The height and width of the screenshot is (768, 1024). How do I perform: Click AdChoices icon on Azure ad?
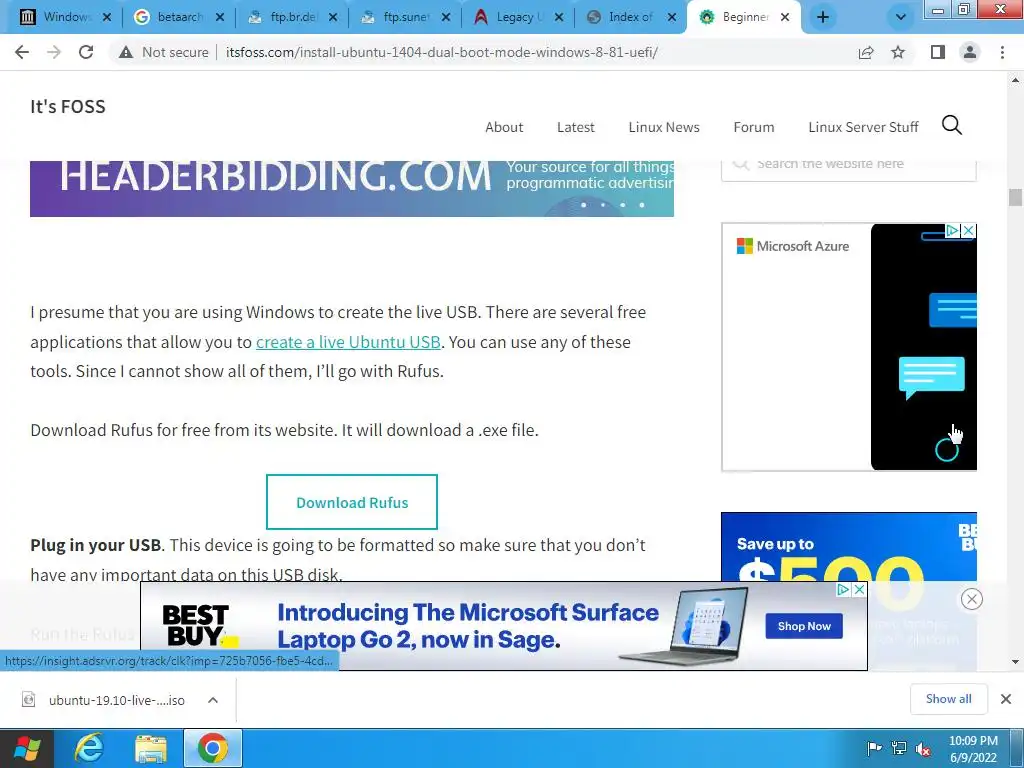pyautogui.click(x=953, y=231)
